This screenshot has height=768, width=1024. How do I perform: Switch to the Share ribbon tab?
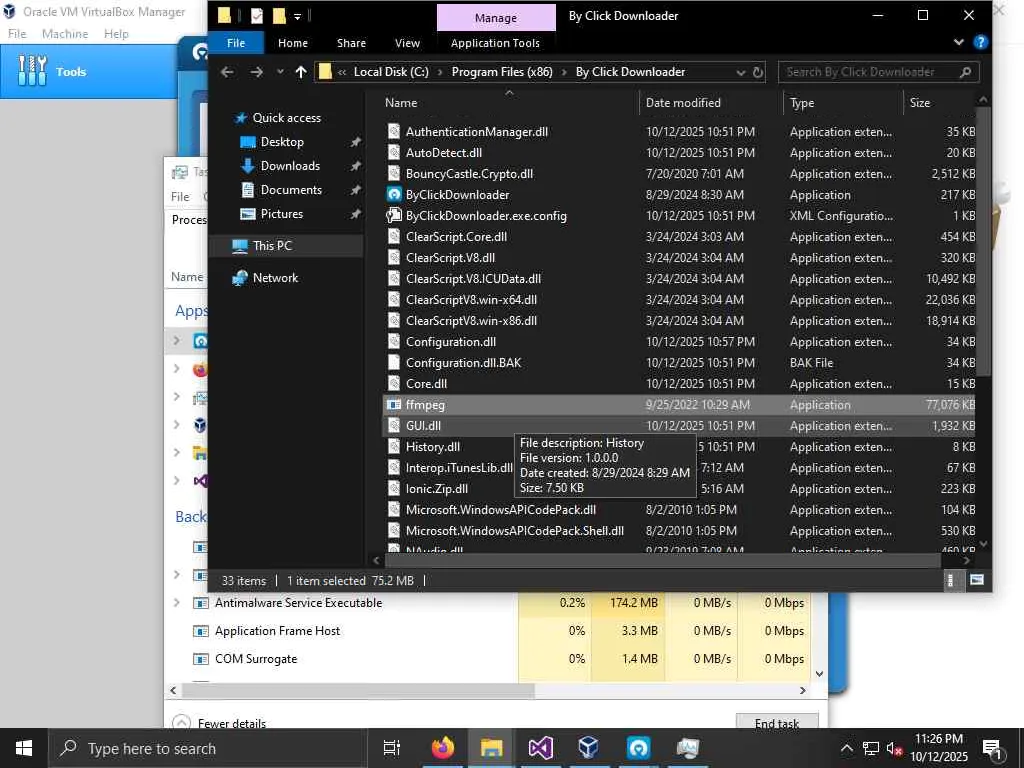click(351, 43)
